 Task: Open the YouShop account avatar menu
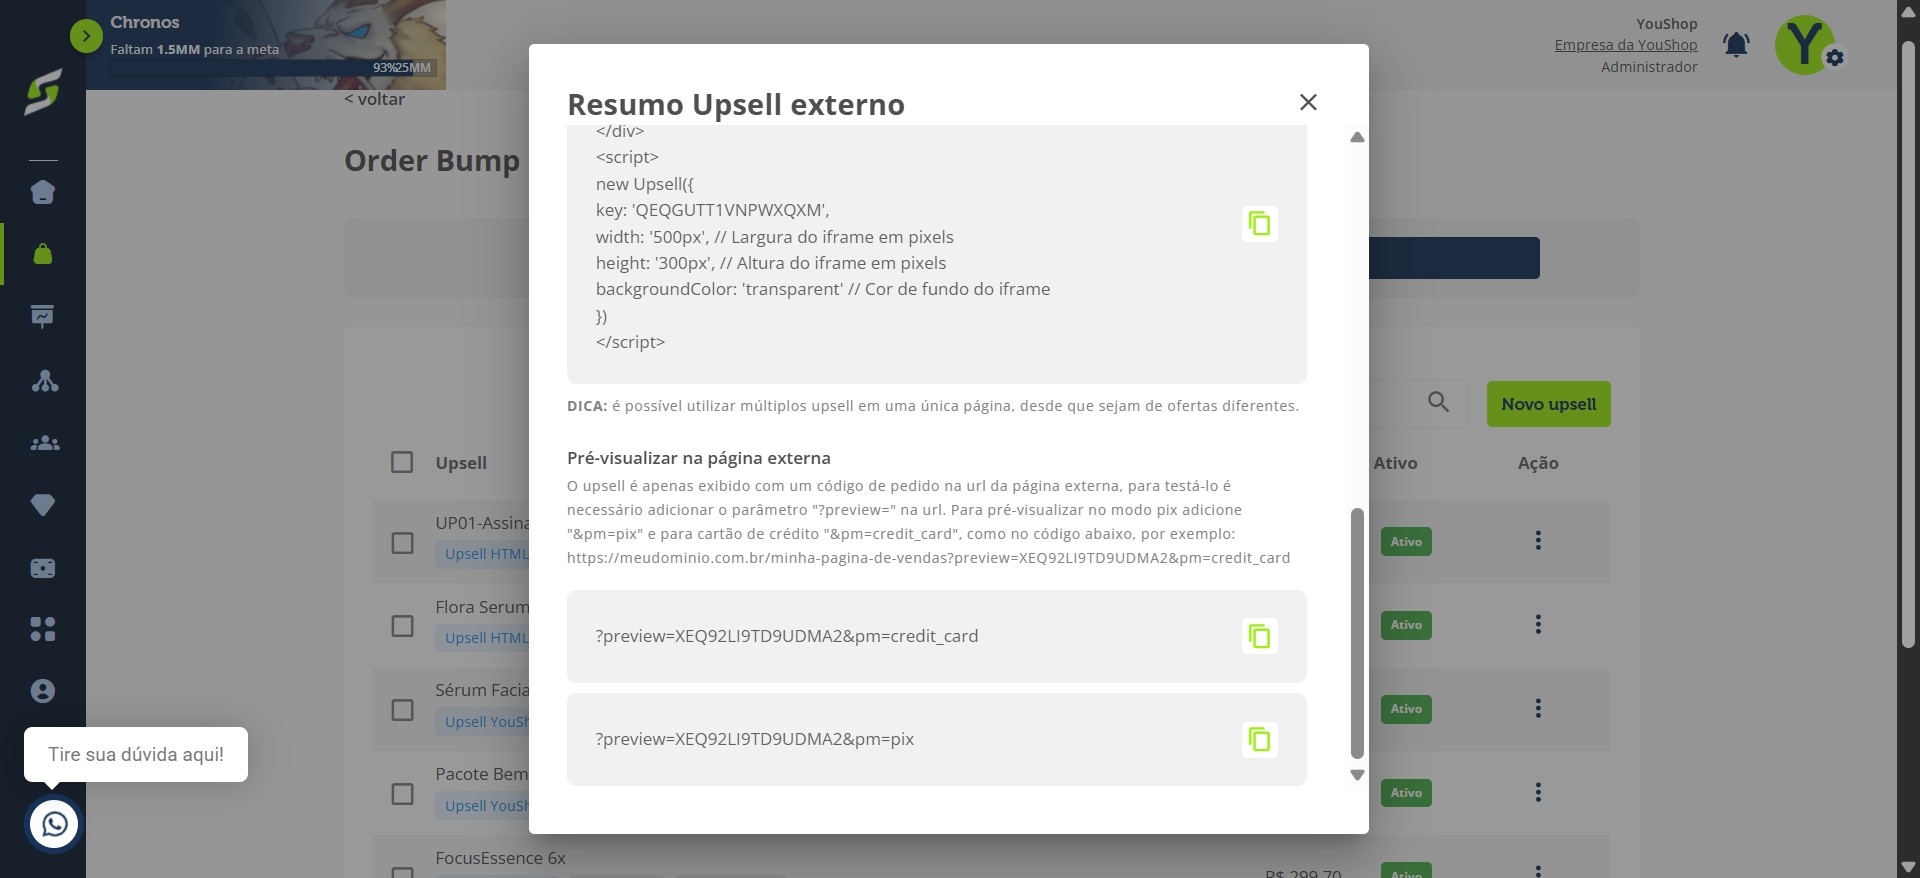click(1805, 45)
